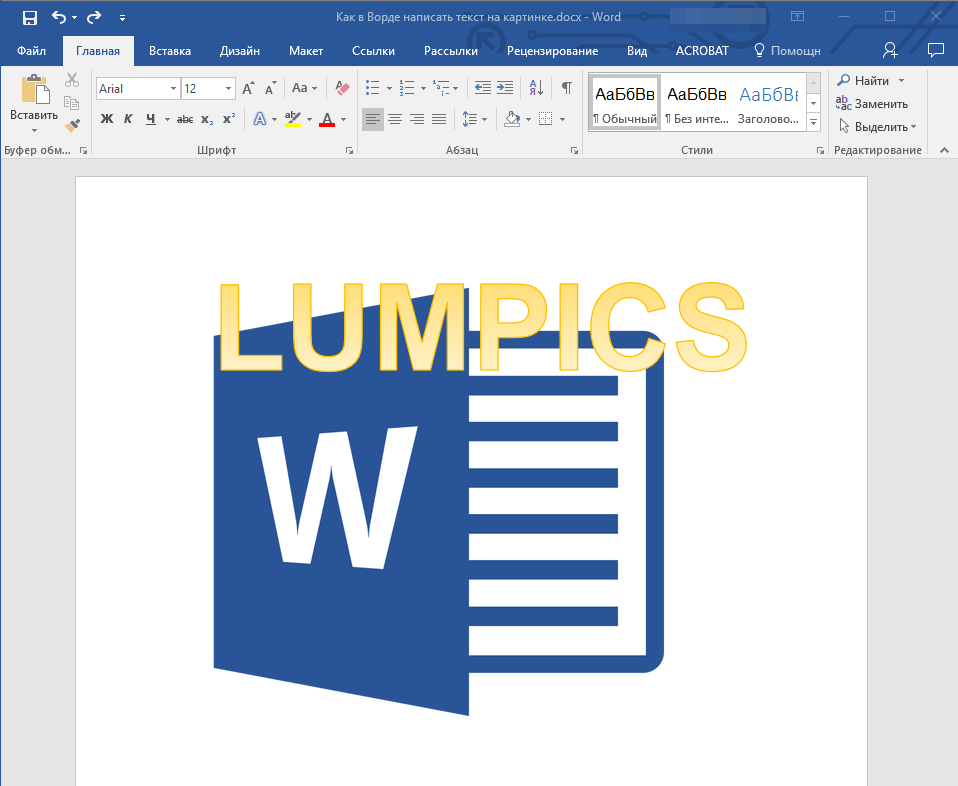Image resolution: width=958 pixels, height=786 pixels.
Task: Show paragraph marks with the pilcrow icon
Action: 566,88
